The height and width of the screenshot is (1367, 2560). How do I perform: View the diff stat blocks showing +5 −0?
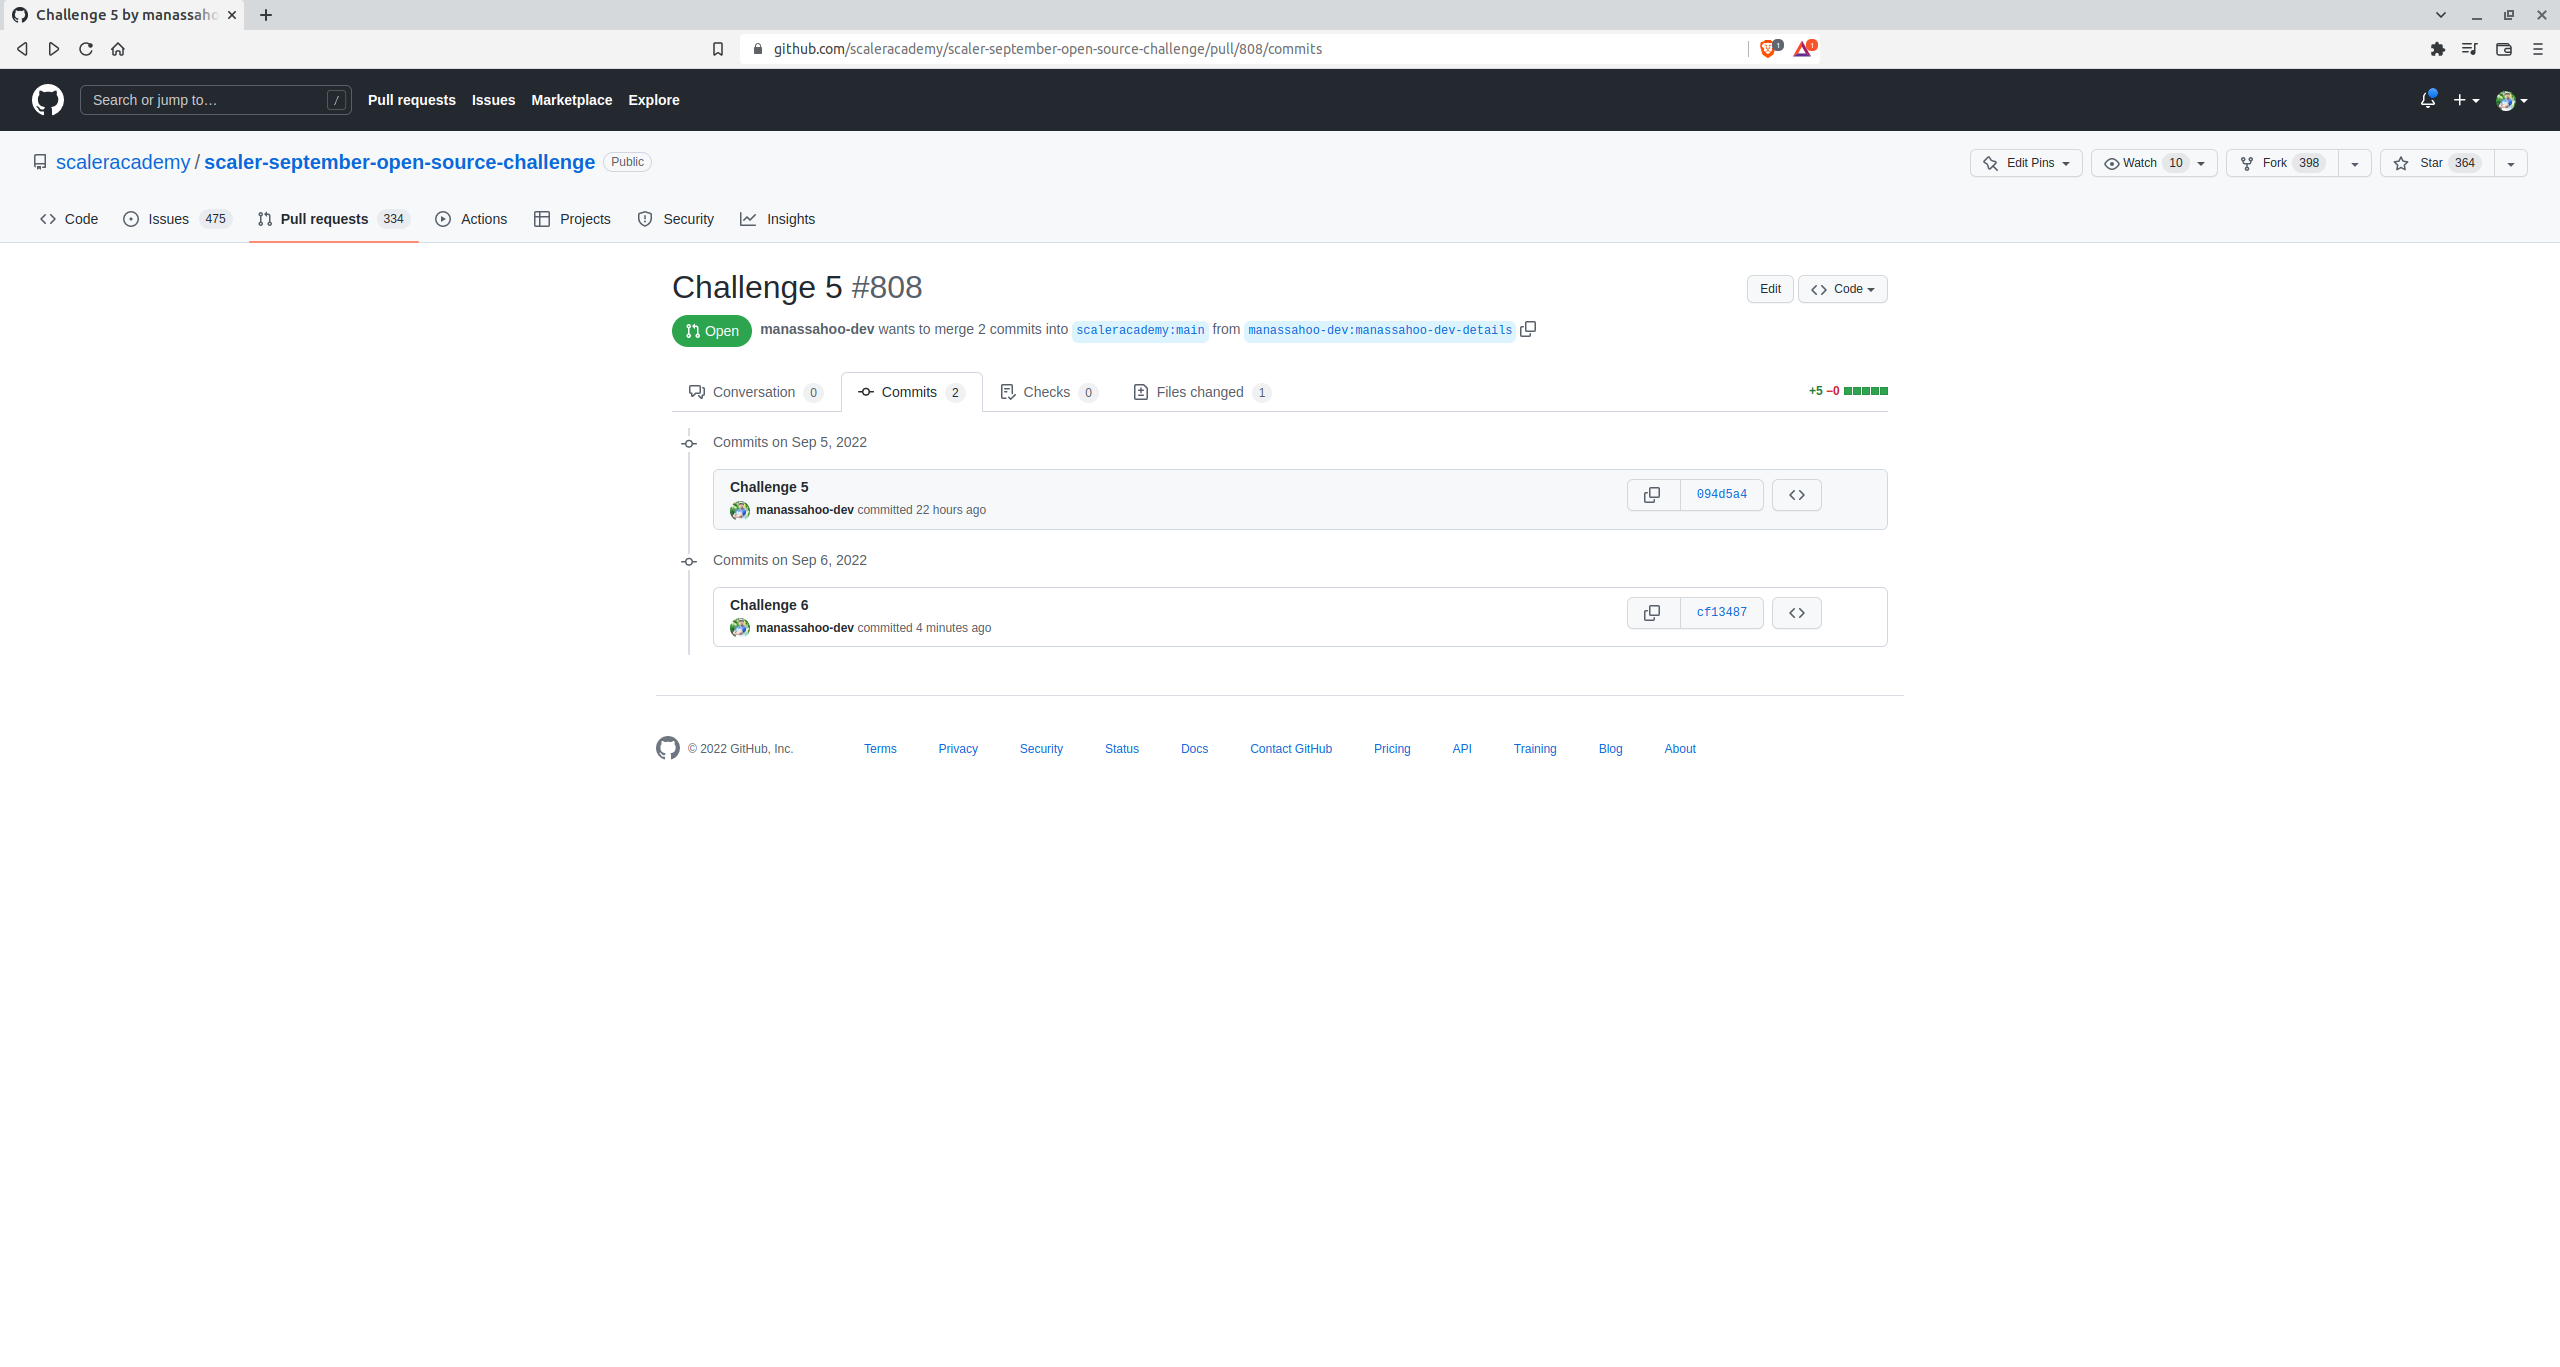pyautogui.click(x=1865, y=390)
